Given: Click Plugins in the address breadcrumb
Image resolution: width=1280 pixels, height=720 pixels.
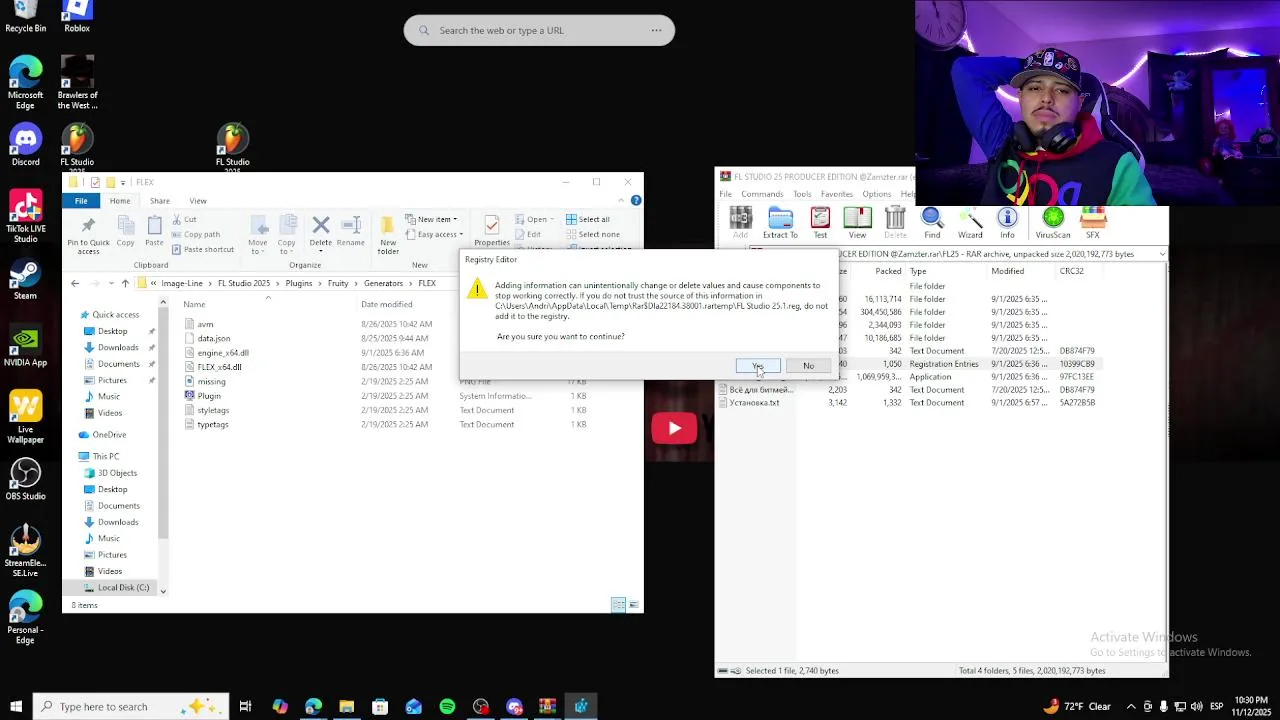Looking at the screenshot, I should coord(299,284).
